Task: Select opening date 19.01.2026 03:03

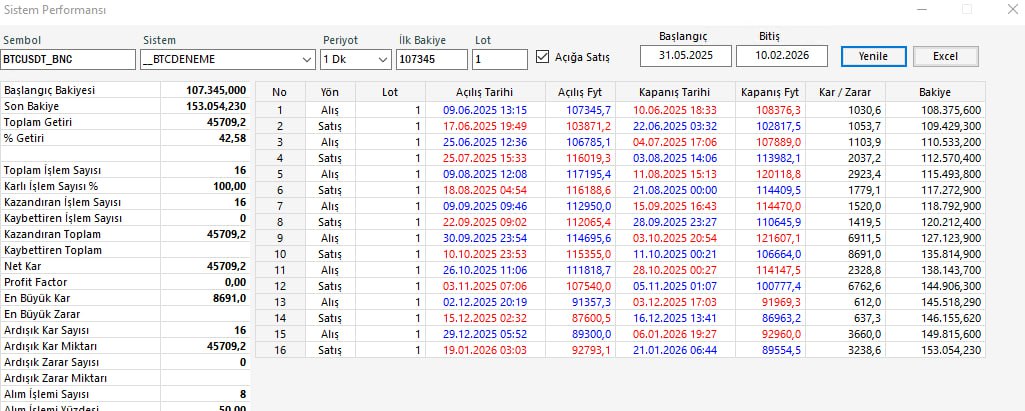Action: tap(484, 350)
